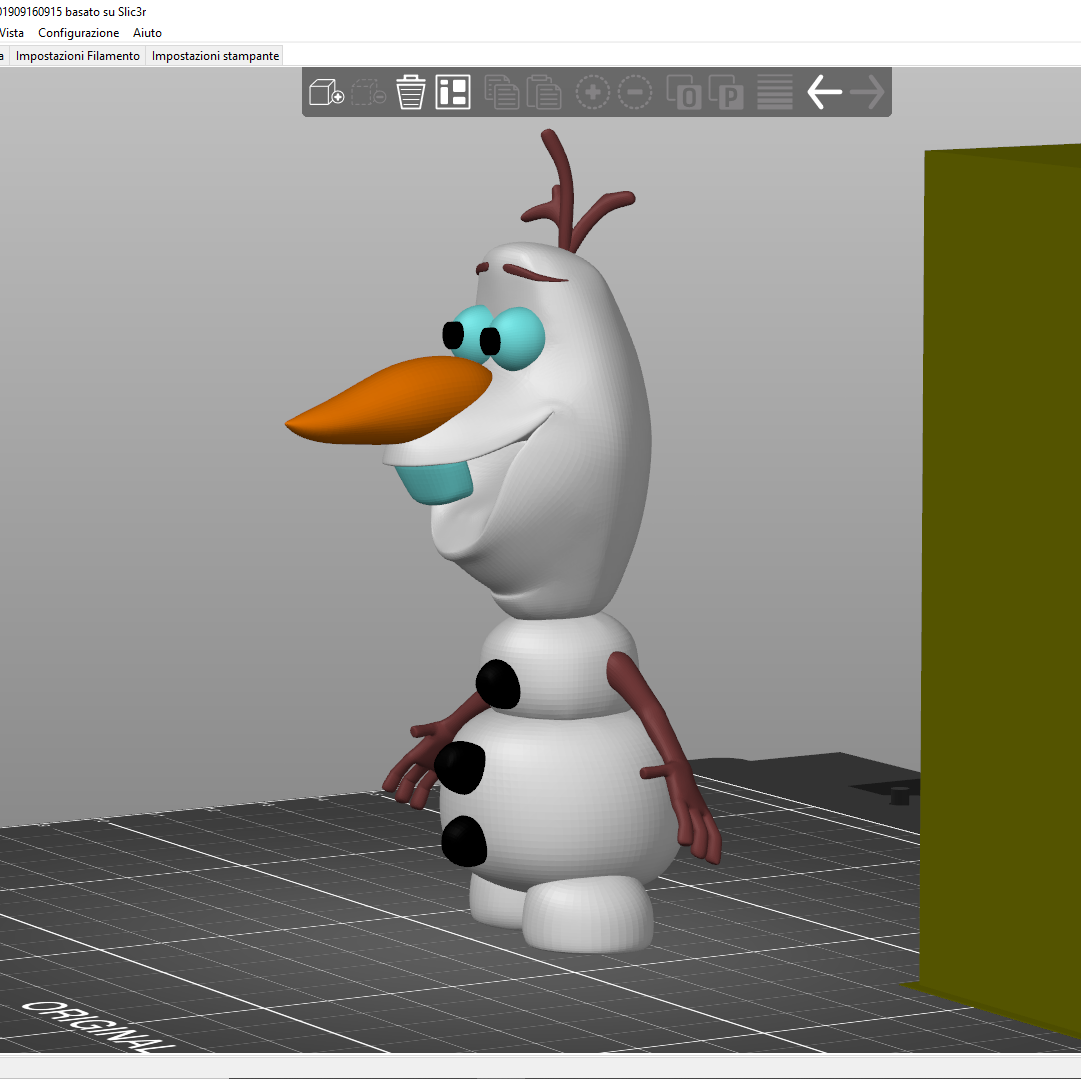Split model into individual objects
This screenshot has width=1081, height=1079.
tap(685, 91)
